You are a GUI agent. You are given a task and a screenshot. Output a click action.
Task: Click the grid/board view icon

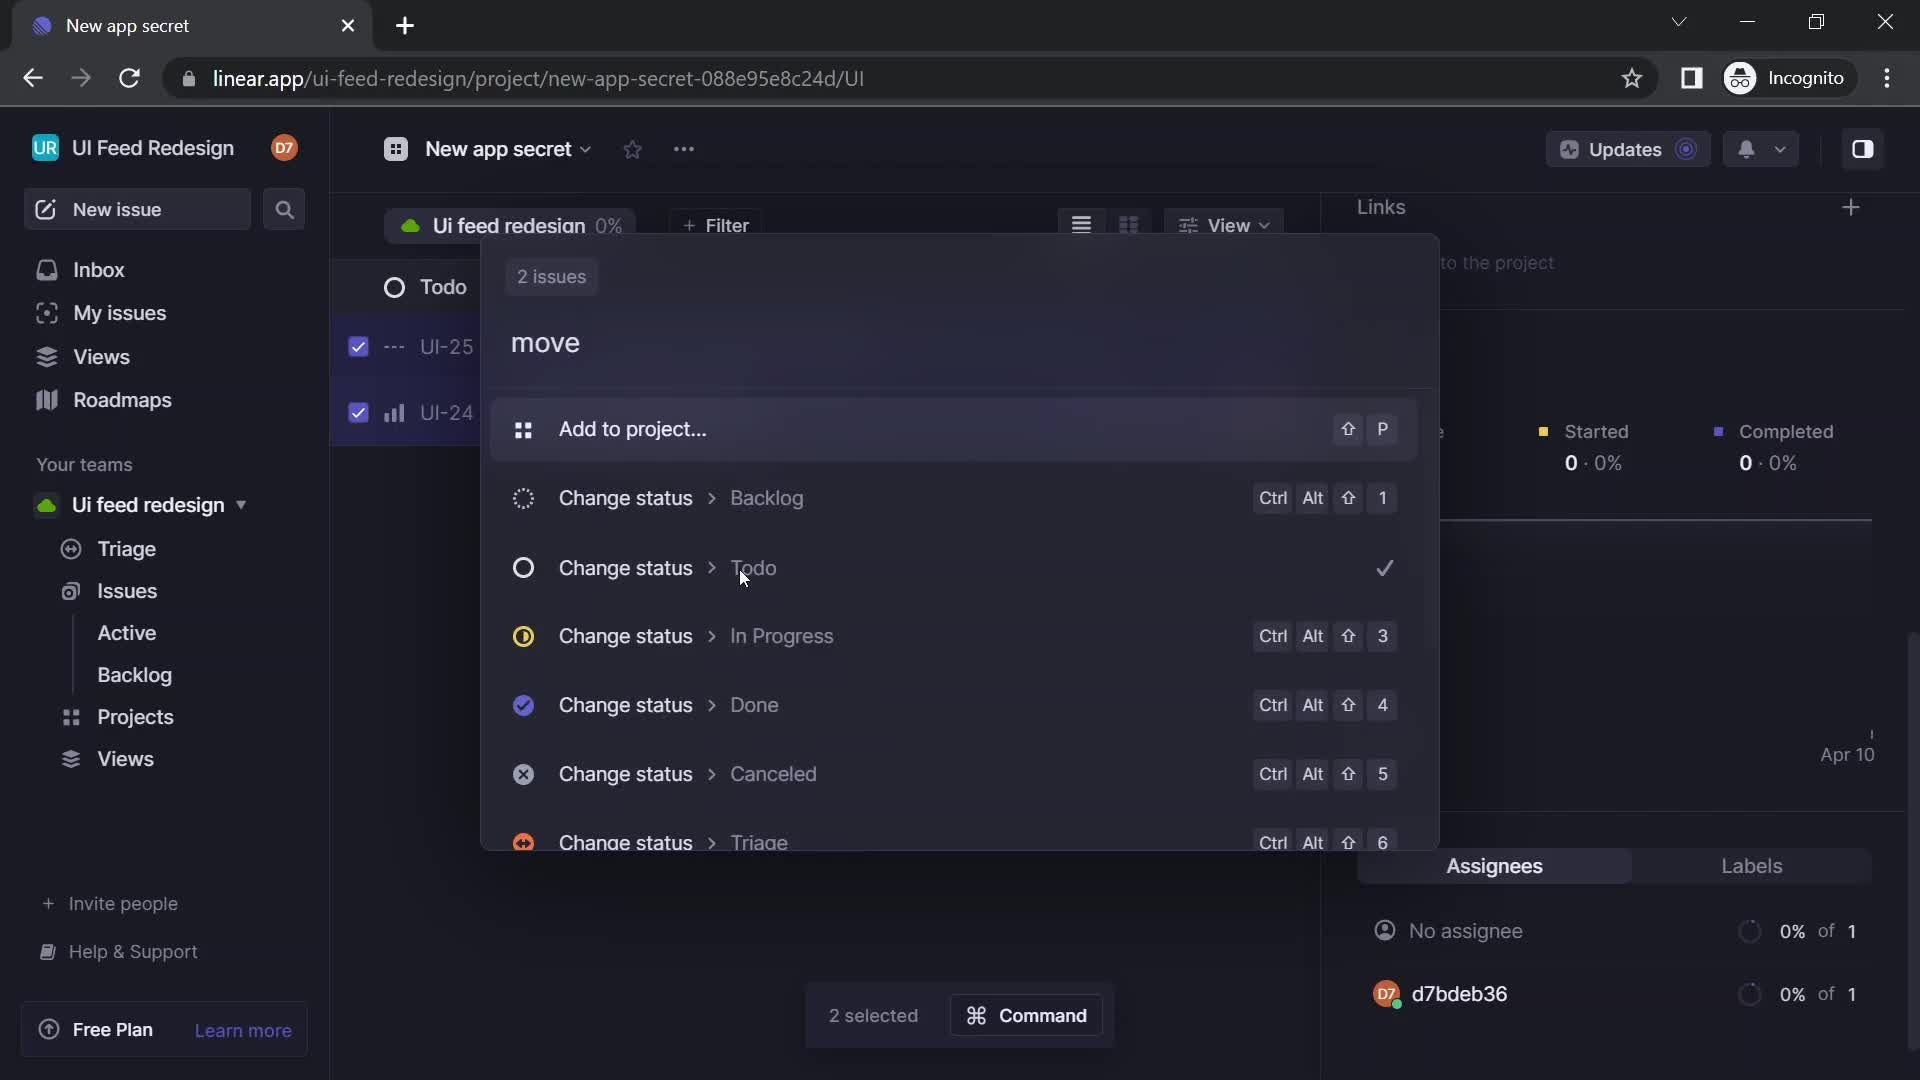tap(1129, 225)
